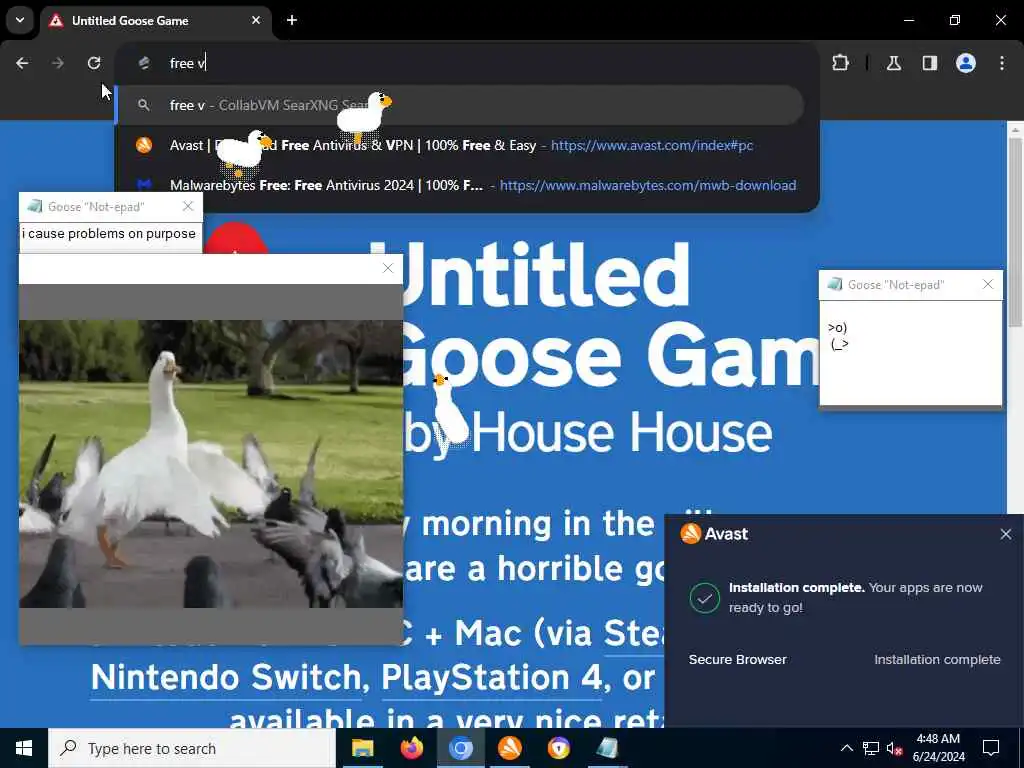Click the 'Secure Browser' entry in Avast

737,660
